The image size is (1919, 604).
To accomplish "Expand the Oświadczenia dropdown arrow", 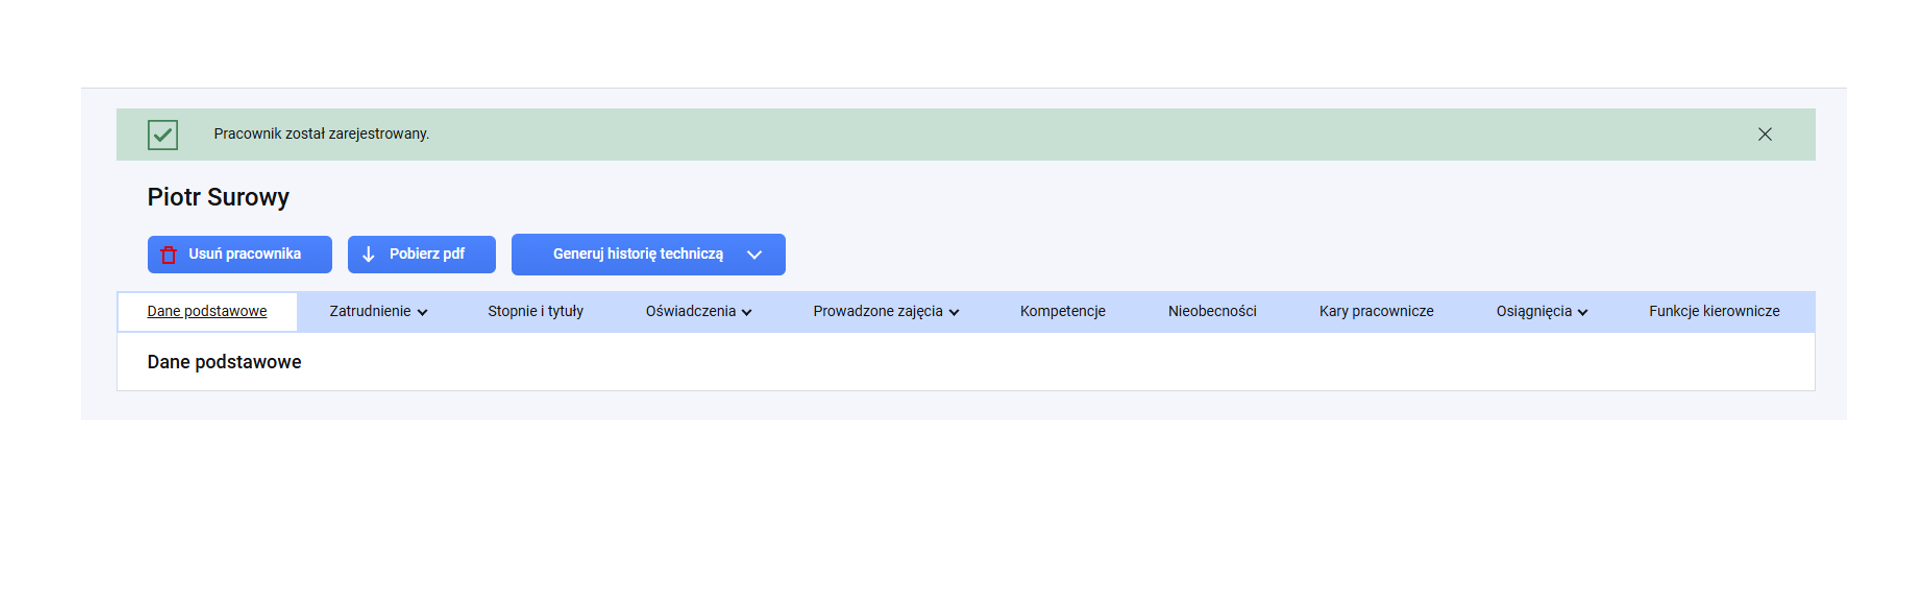I will click(x=747, y=312).
